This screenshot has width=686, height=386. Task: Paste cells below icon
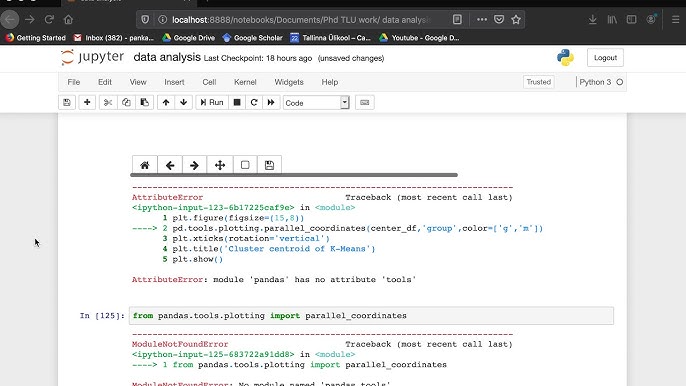click(x=144, y=102)
